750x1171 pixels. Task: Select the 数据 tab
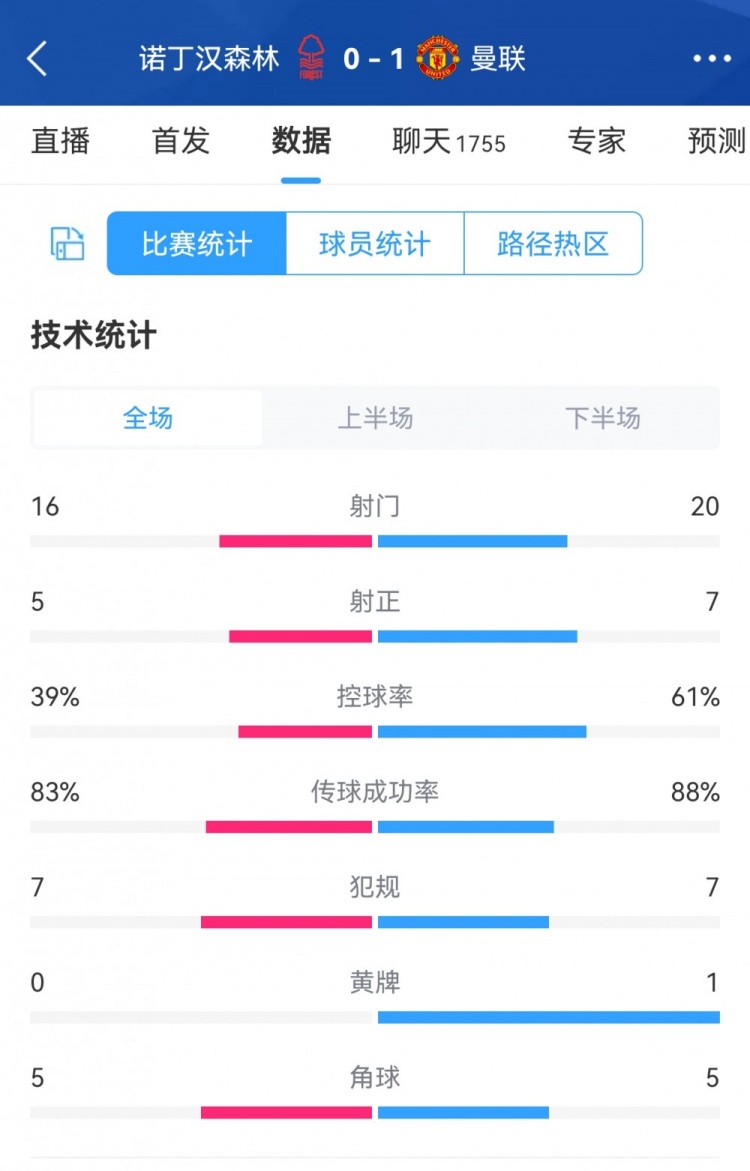pyautogui.click(x=301, y=141)
